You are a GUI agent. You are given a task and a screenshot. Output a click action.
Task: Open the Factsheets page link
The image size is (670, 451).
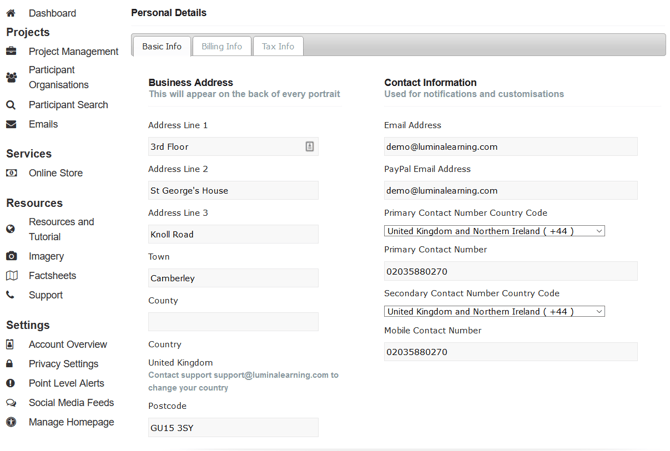(52, 276)
